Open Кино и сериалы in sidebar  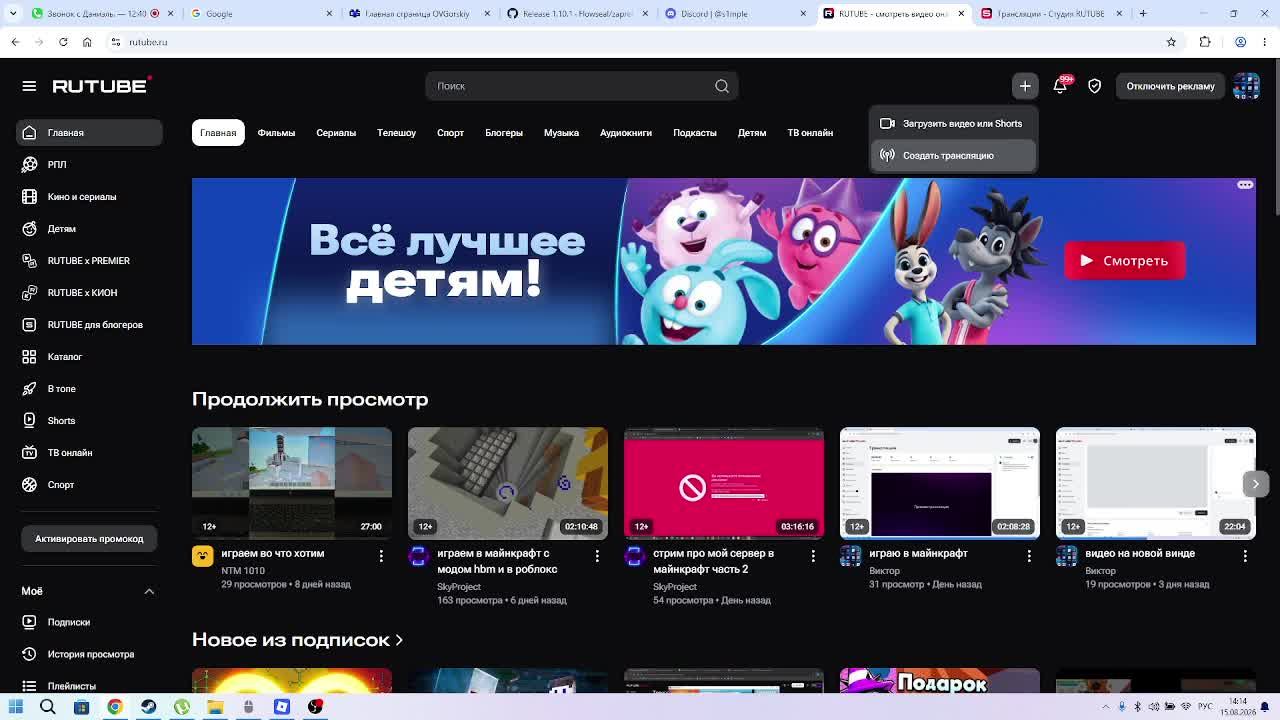[89, 197]
